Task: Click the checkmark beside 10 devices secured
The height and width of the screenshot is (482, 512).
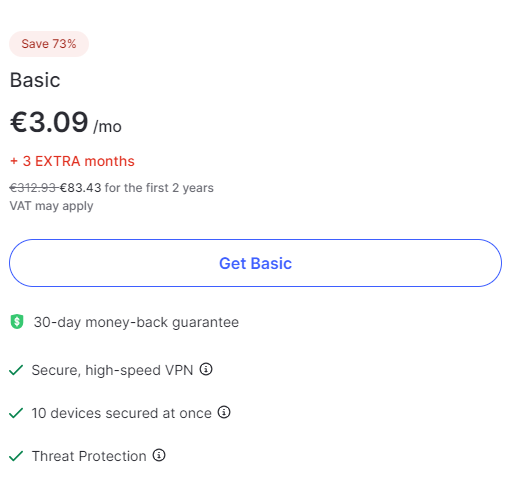Action: click(16, 413)
